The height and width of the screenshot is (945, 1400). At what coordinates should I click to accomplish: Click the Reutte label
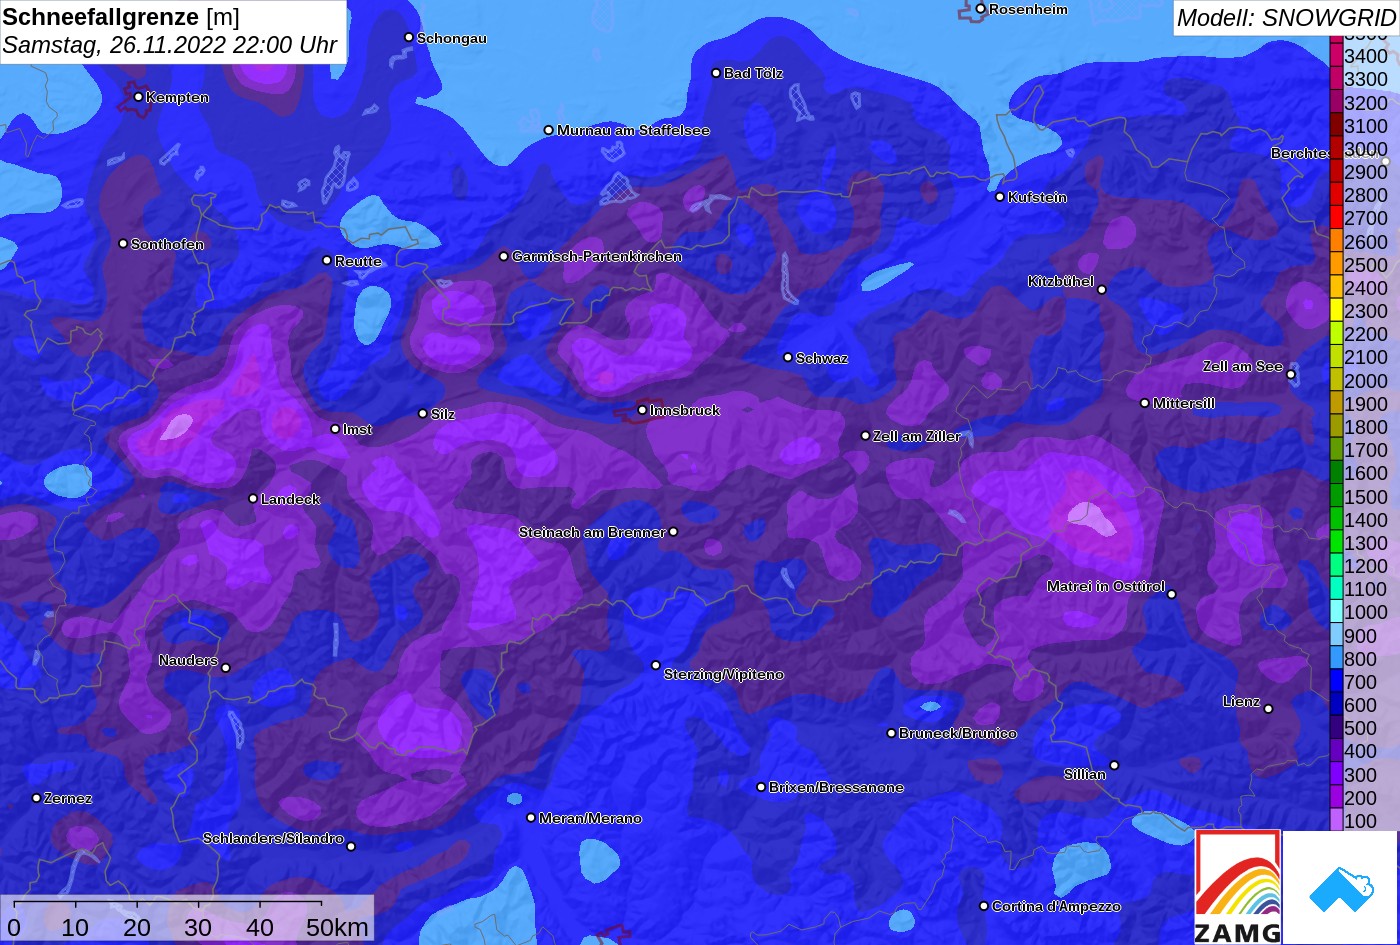coord(359,261)
